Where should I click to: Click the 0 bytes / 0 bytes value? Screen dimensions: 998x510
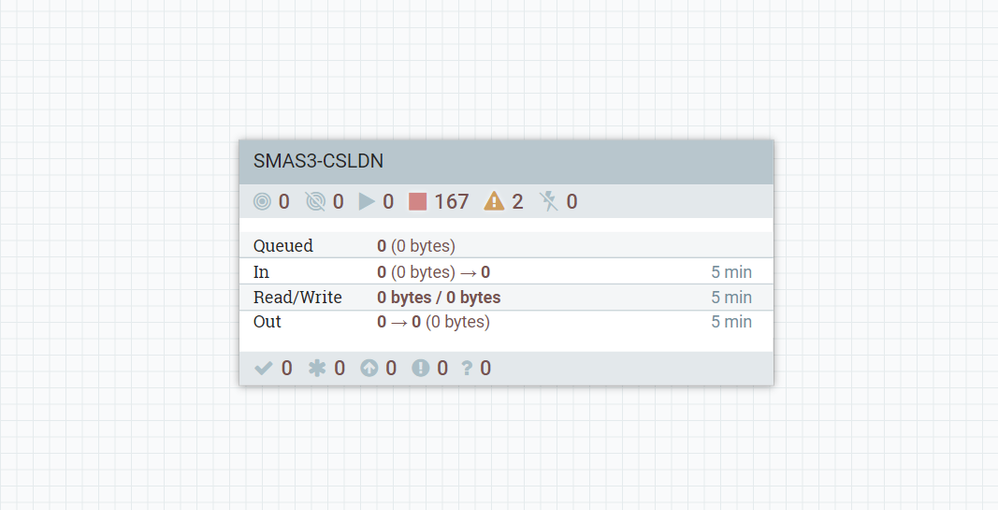(439, 297)
